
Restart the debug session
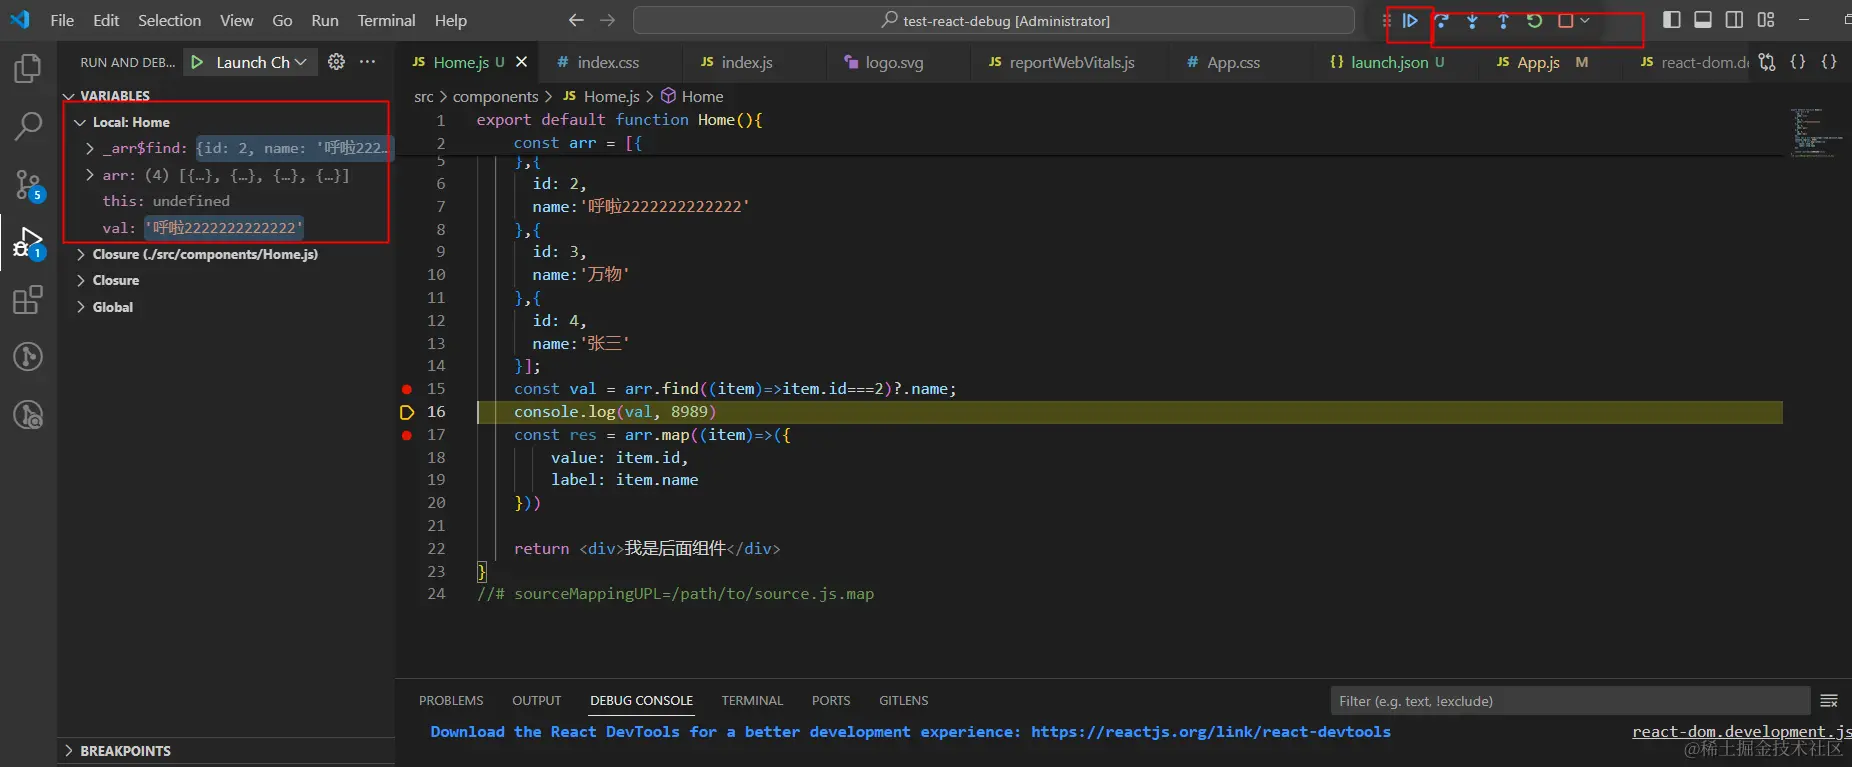pyautogui.click(x=1534, y=21)
